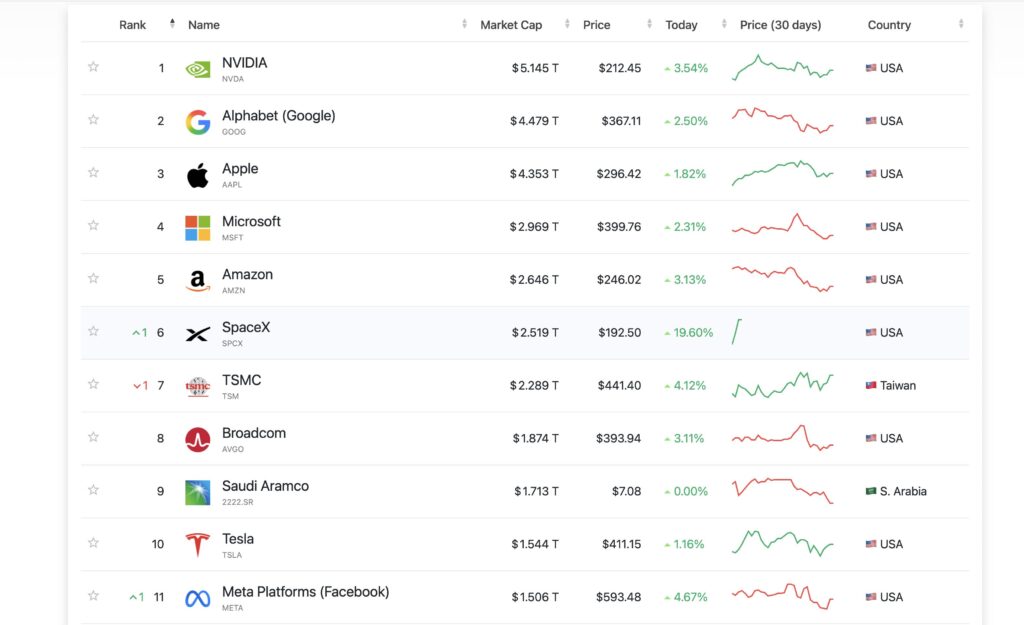
Task: Click the Saudi Aramco logo
Action: (x=197, y=492)
